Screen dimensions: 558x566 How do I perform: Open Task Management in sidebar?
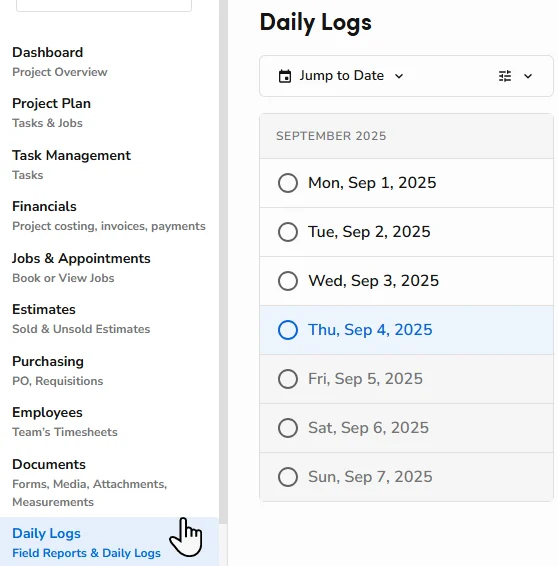point(71,156)
